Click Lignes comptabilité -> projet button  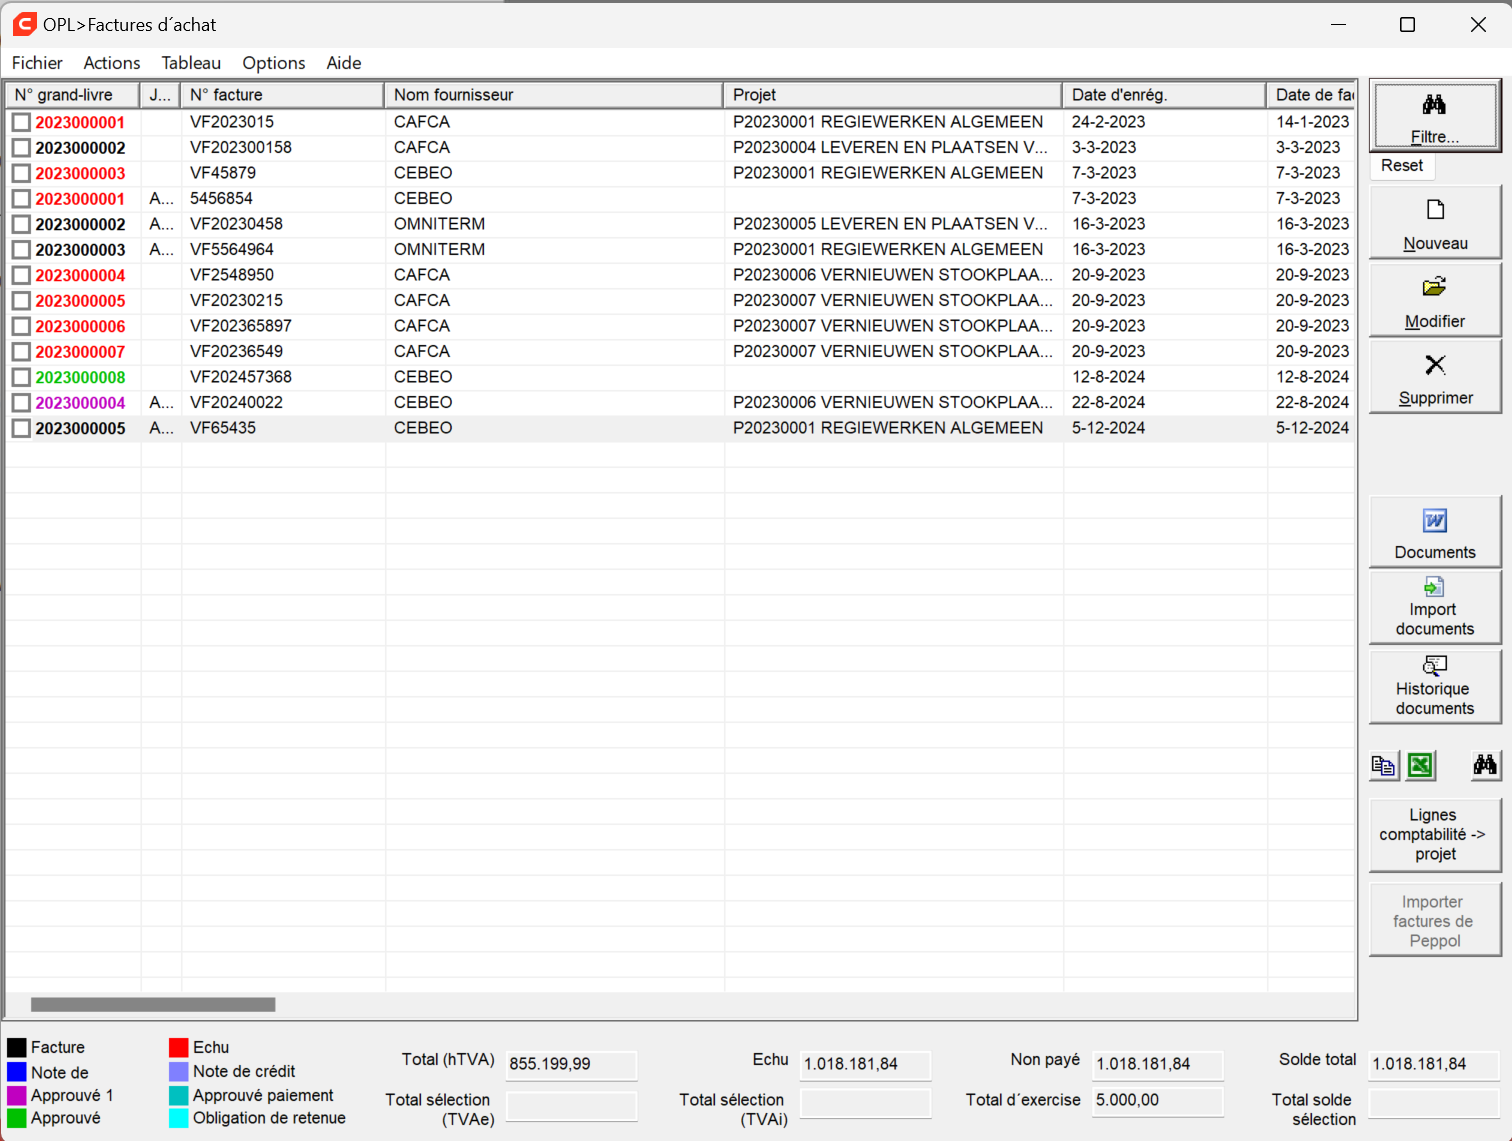coord(1434,835)
